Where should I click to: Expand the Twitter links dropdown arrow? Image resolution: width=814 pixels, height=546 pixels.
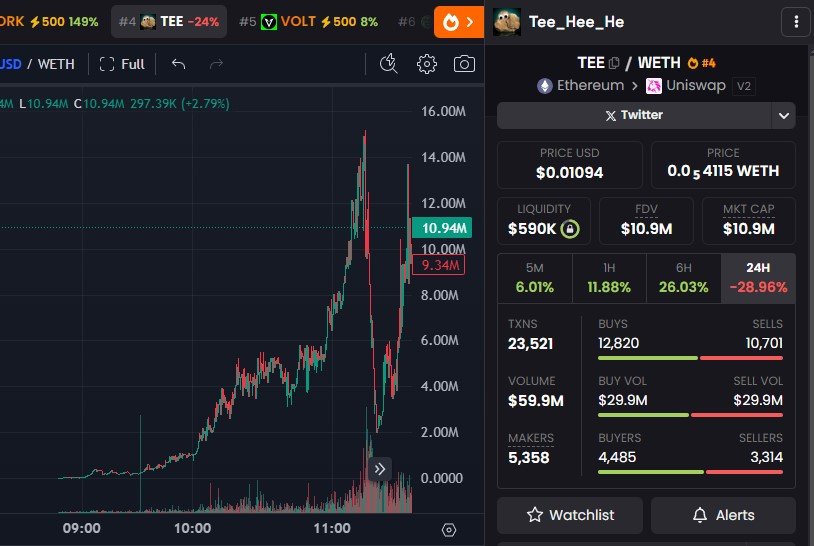[783, 115]
